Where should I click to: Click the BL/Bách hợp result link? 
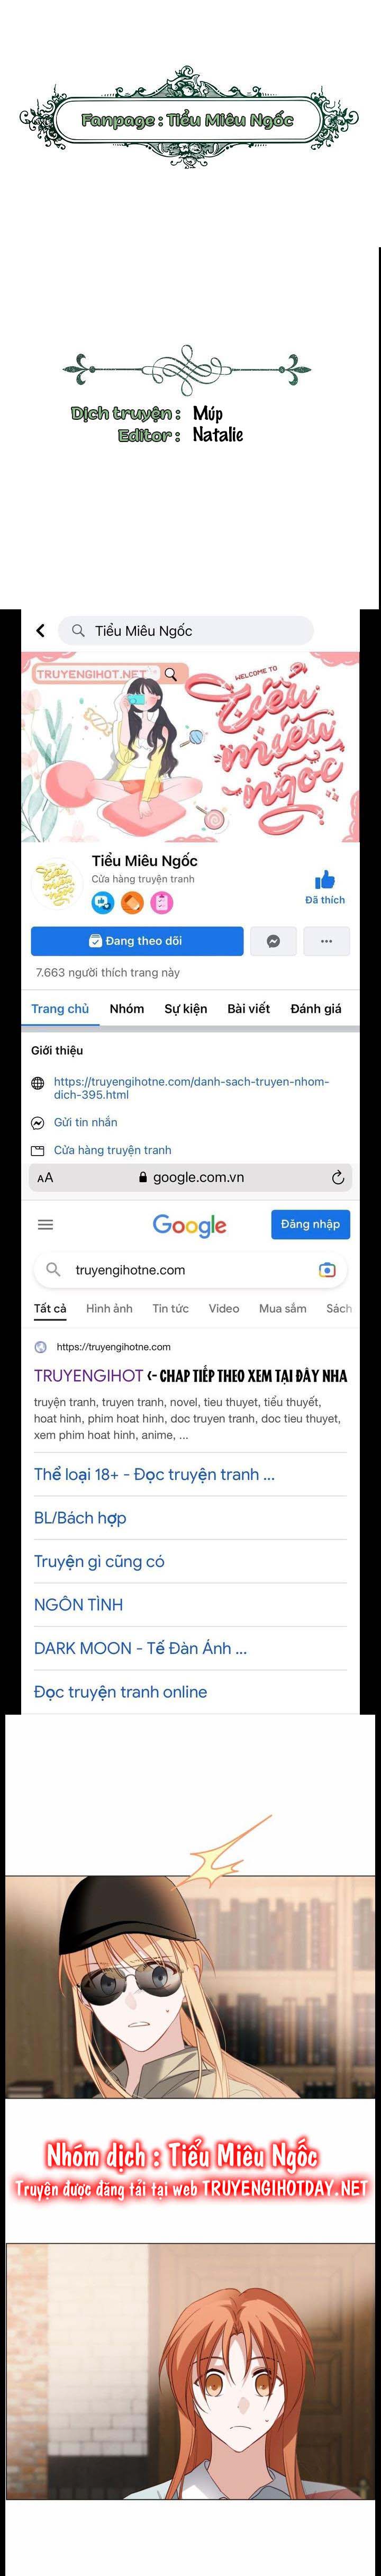click(80, 1518)
